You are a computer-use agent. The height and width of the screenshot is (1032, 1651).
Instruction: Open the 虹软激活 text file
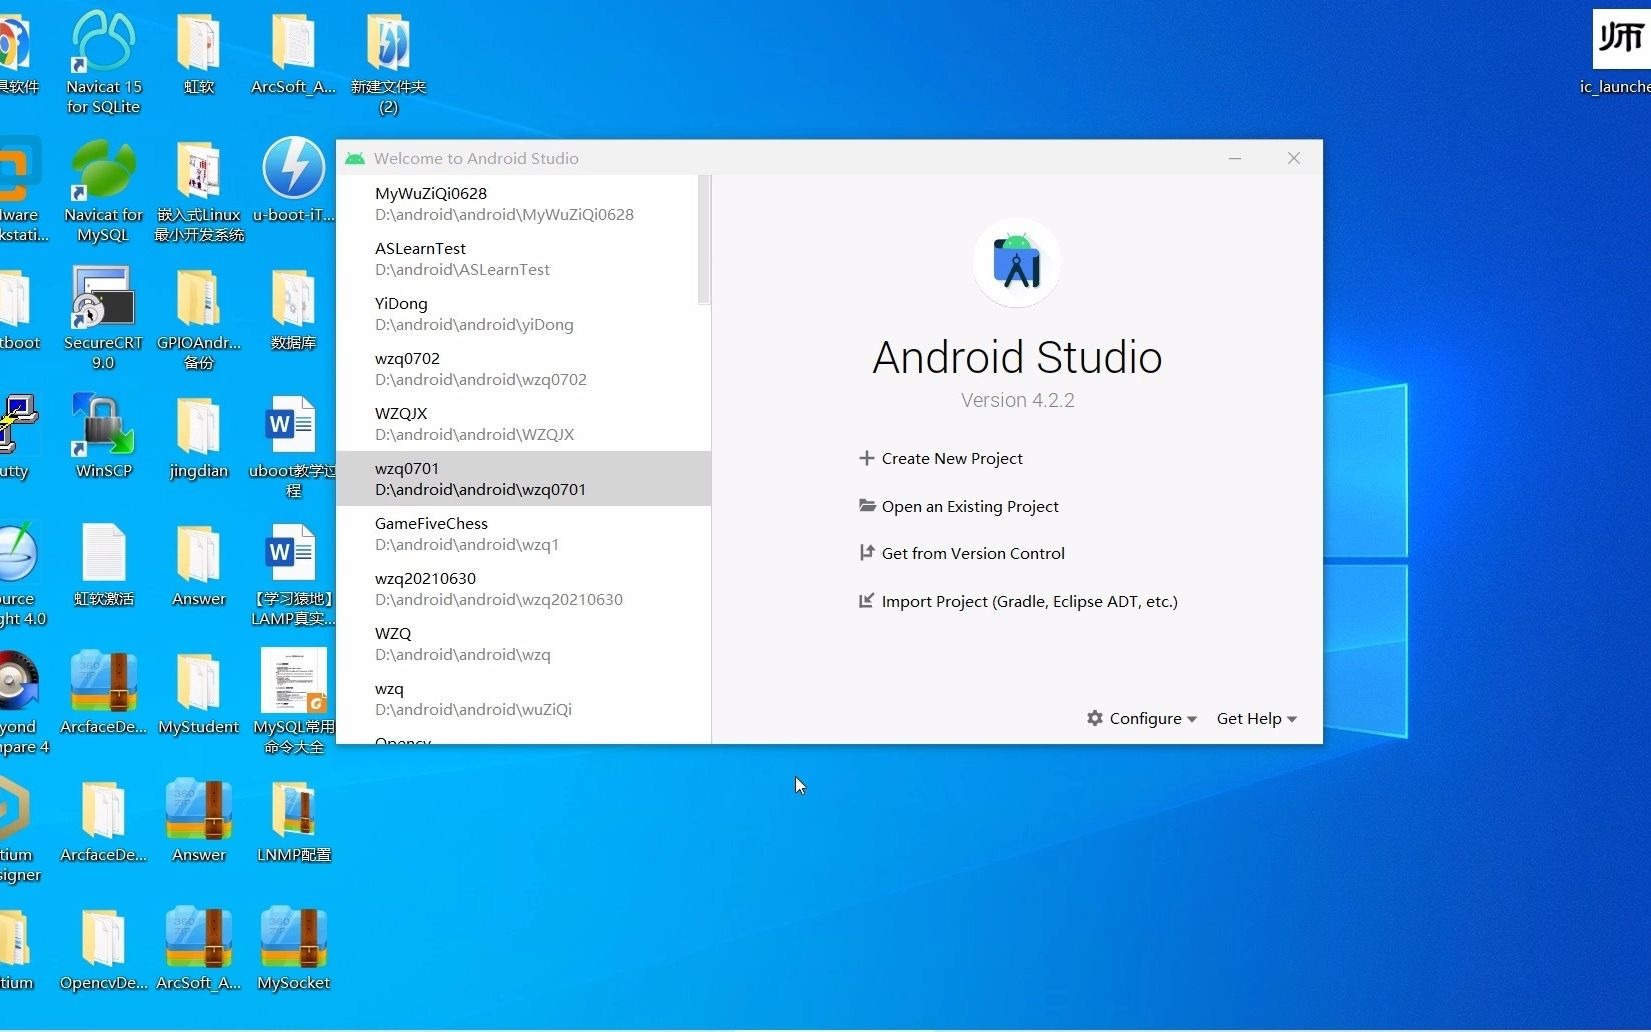click(103, 564)
